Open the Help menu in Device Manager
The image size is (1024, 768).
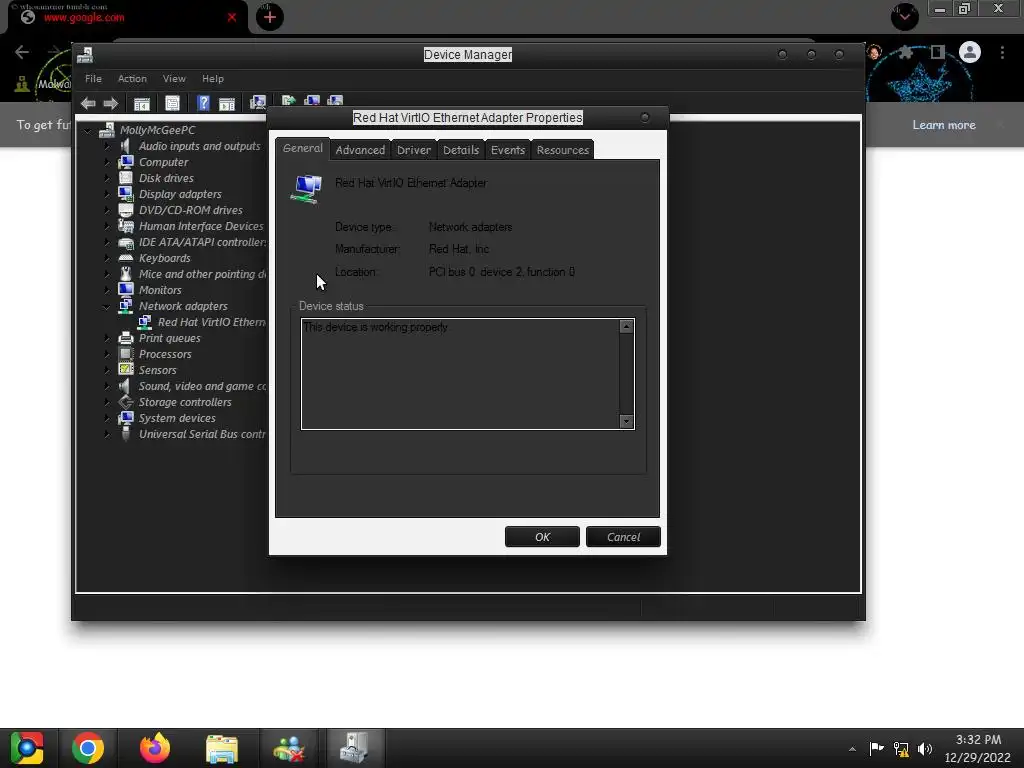[213, 78]
